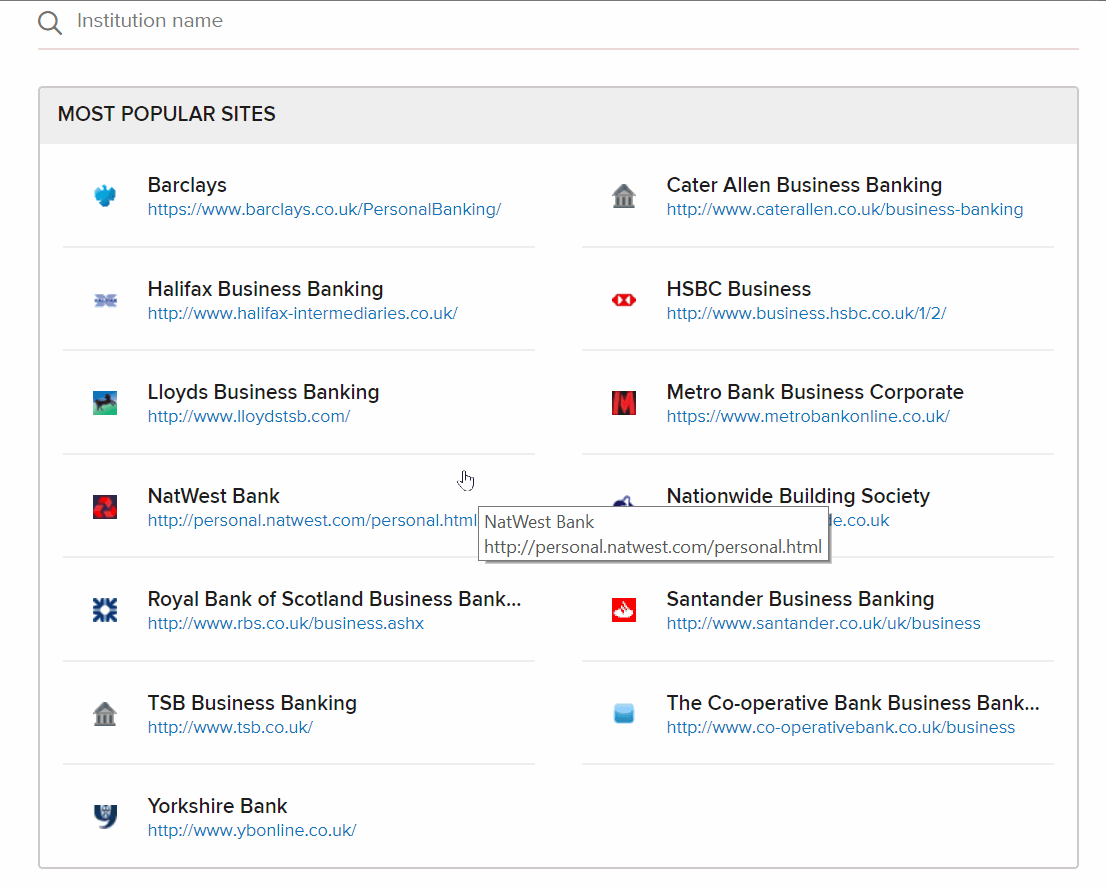
Task: Click the Cater Allen bank building icon
Action: coord(624,195)
